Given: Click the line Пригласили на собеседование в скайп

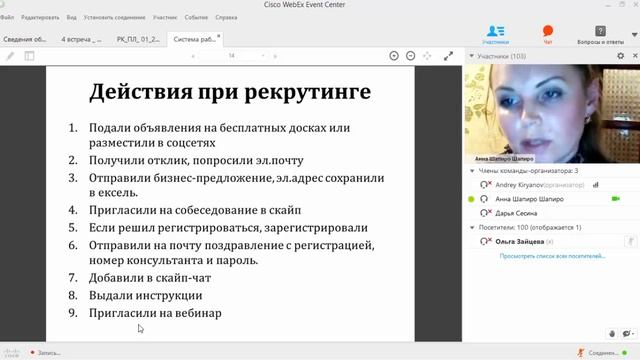Looking at the screenshot, I should (x=195, y=210).
